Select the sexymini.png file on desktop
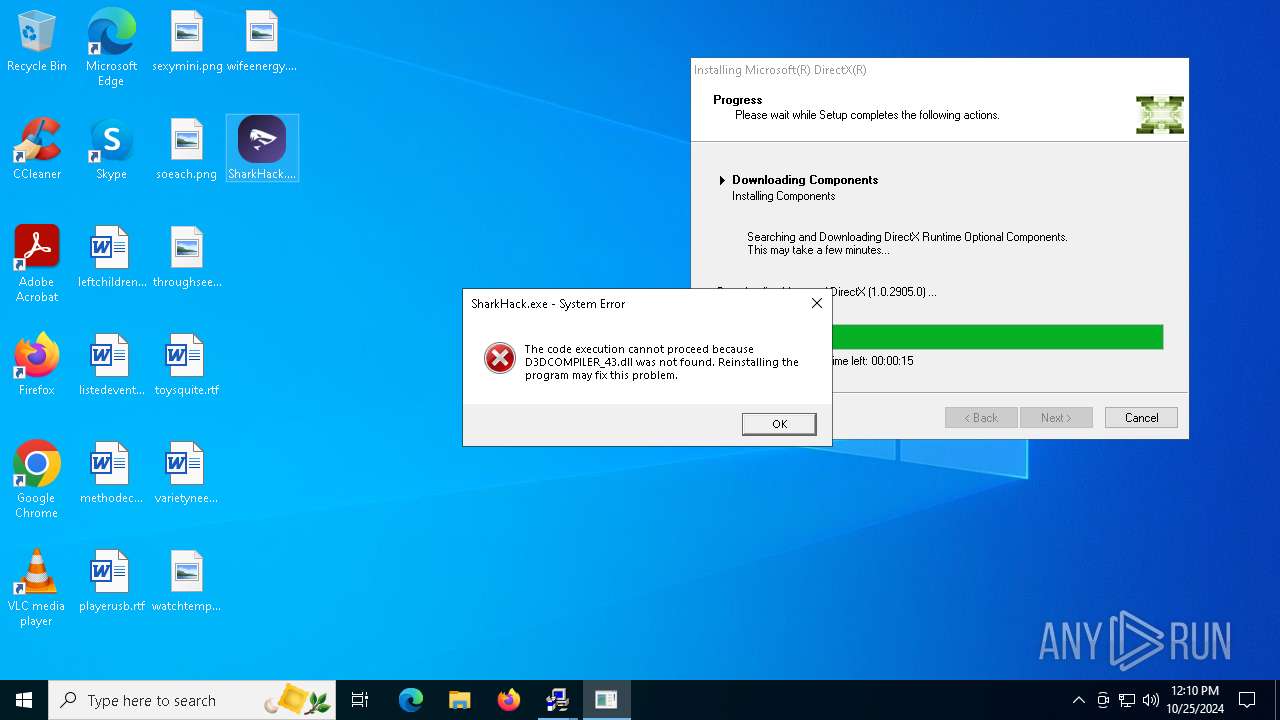1280x720 pixels. pyautogui.click(x=187, y=41)
